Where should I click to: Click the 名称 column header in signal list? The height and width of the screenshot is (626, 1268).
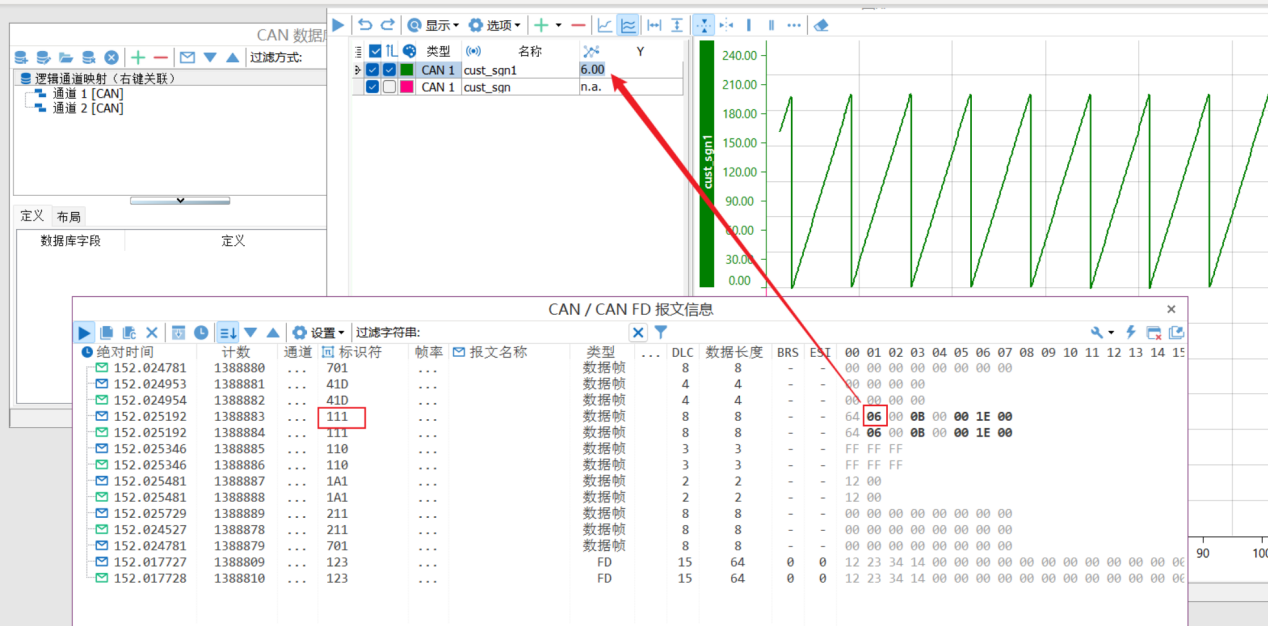tap(530, 51)
